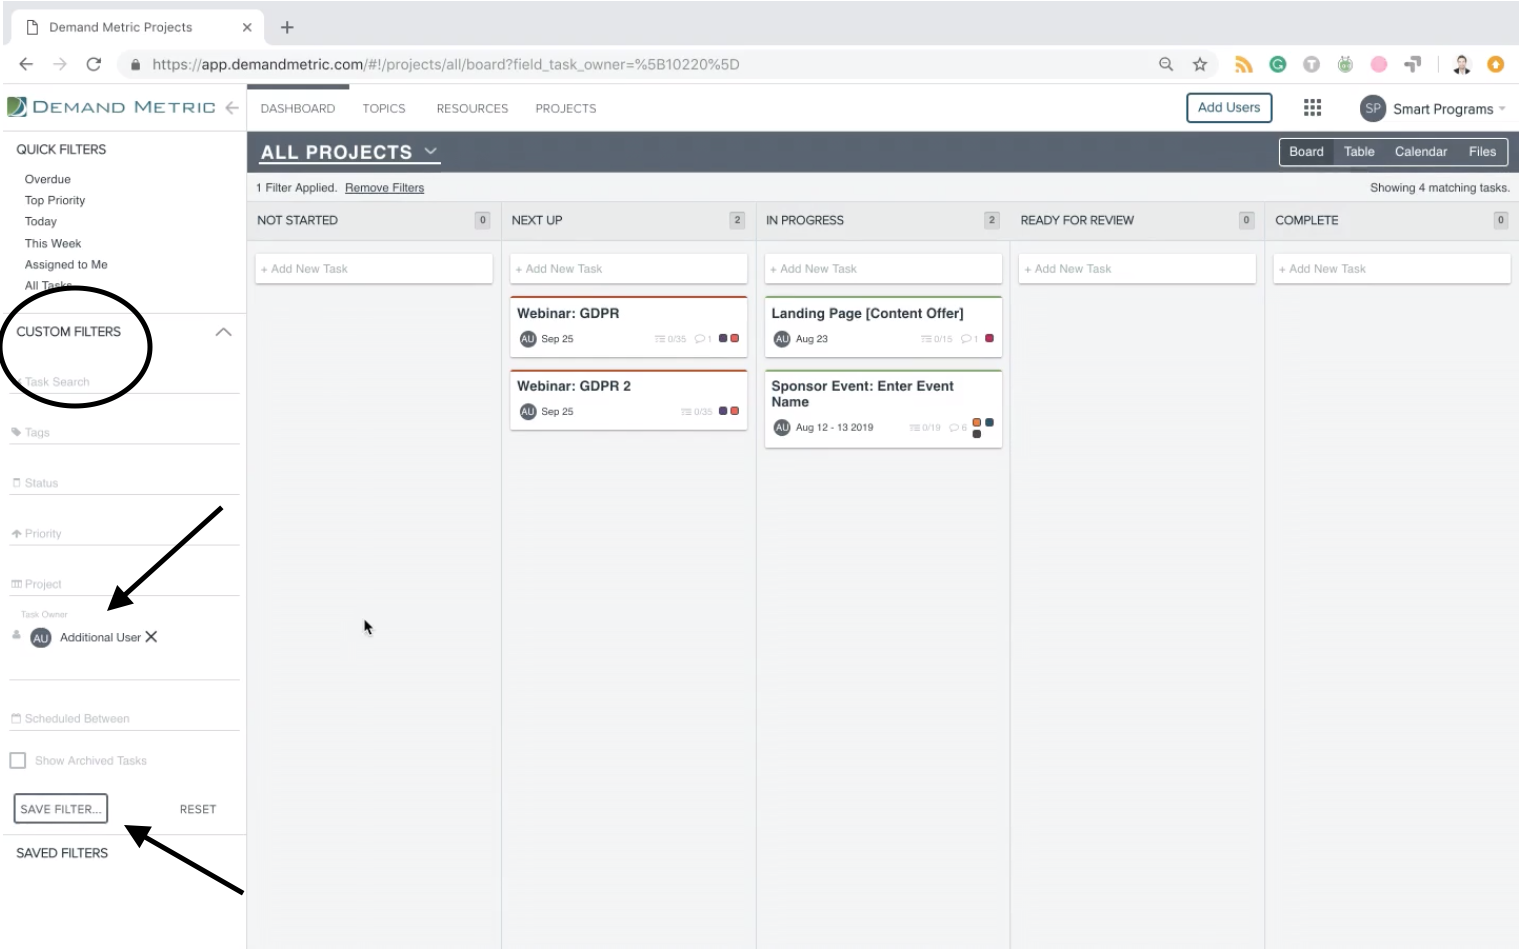The image size is (1522, 952).
Task: Click the browser user profile icon
Action: tap(1462, 64)
